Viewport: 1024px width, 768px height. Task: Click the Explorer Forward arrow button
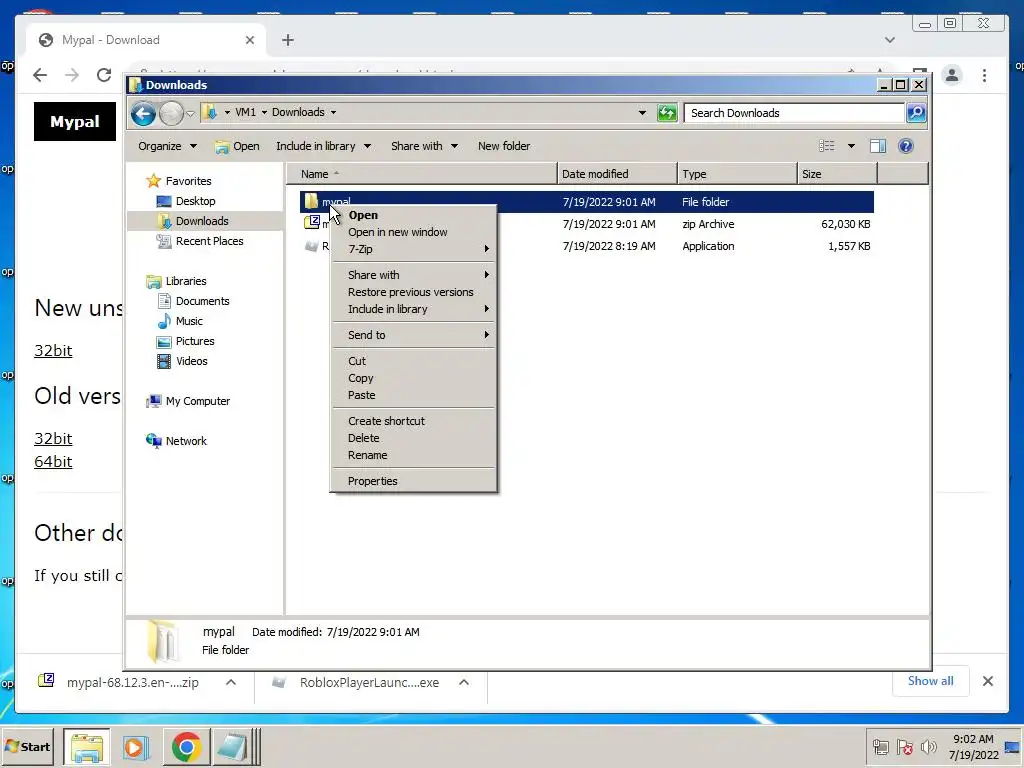(171, 114)
